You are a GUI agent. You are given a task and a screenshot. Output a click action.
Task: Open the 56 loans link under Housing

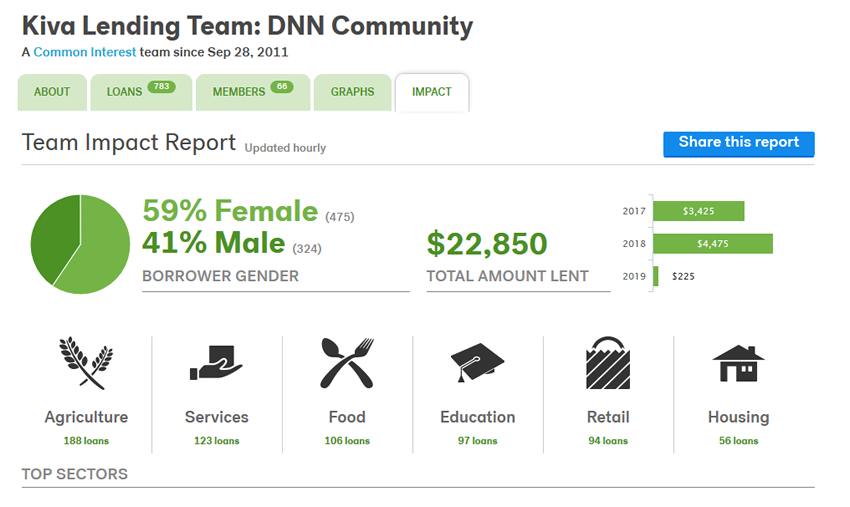click(738, 441)
